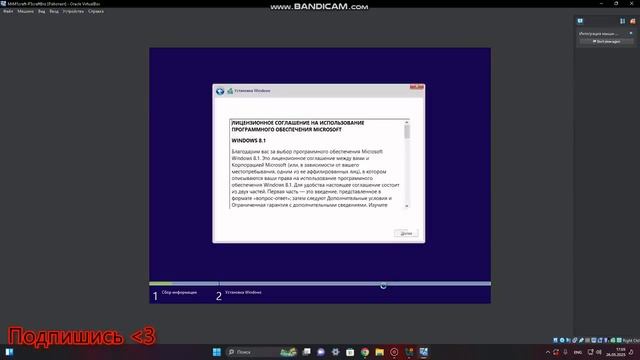This screenshot has width=640, height=360.
Task: Open Settings gear on the taskbar
Action: click(x=336, y=352)
